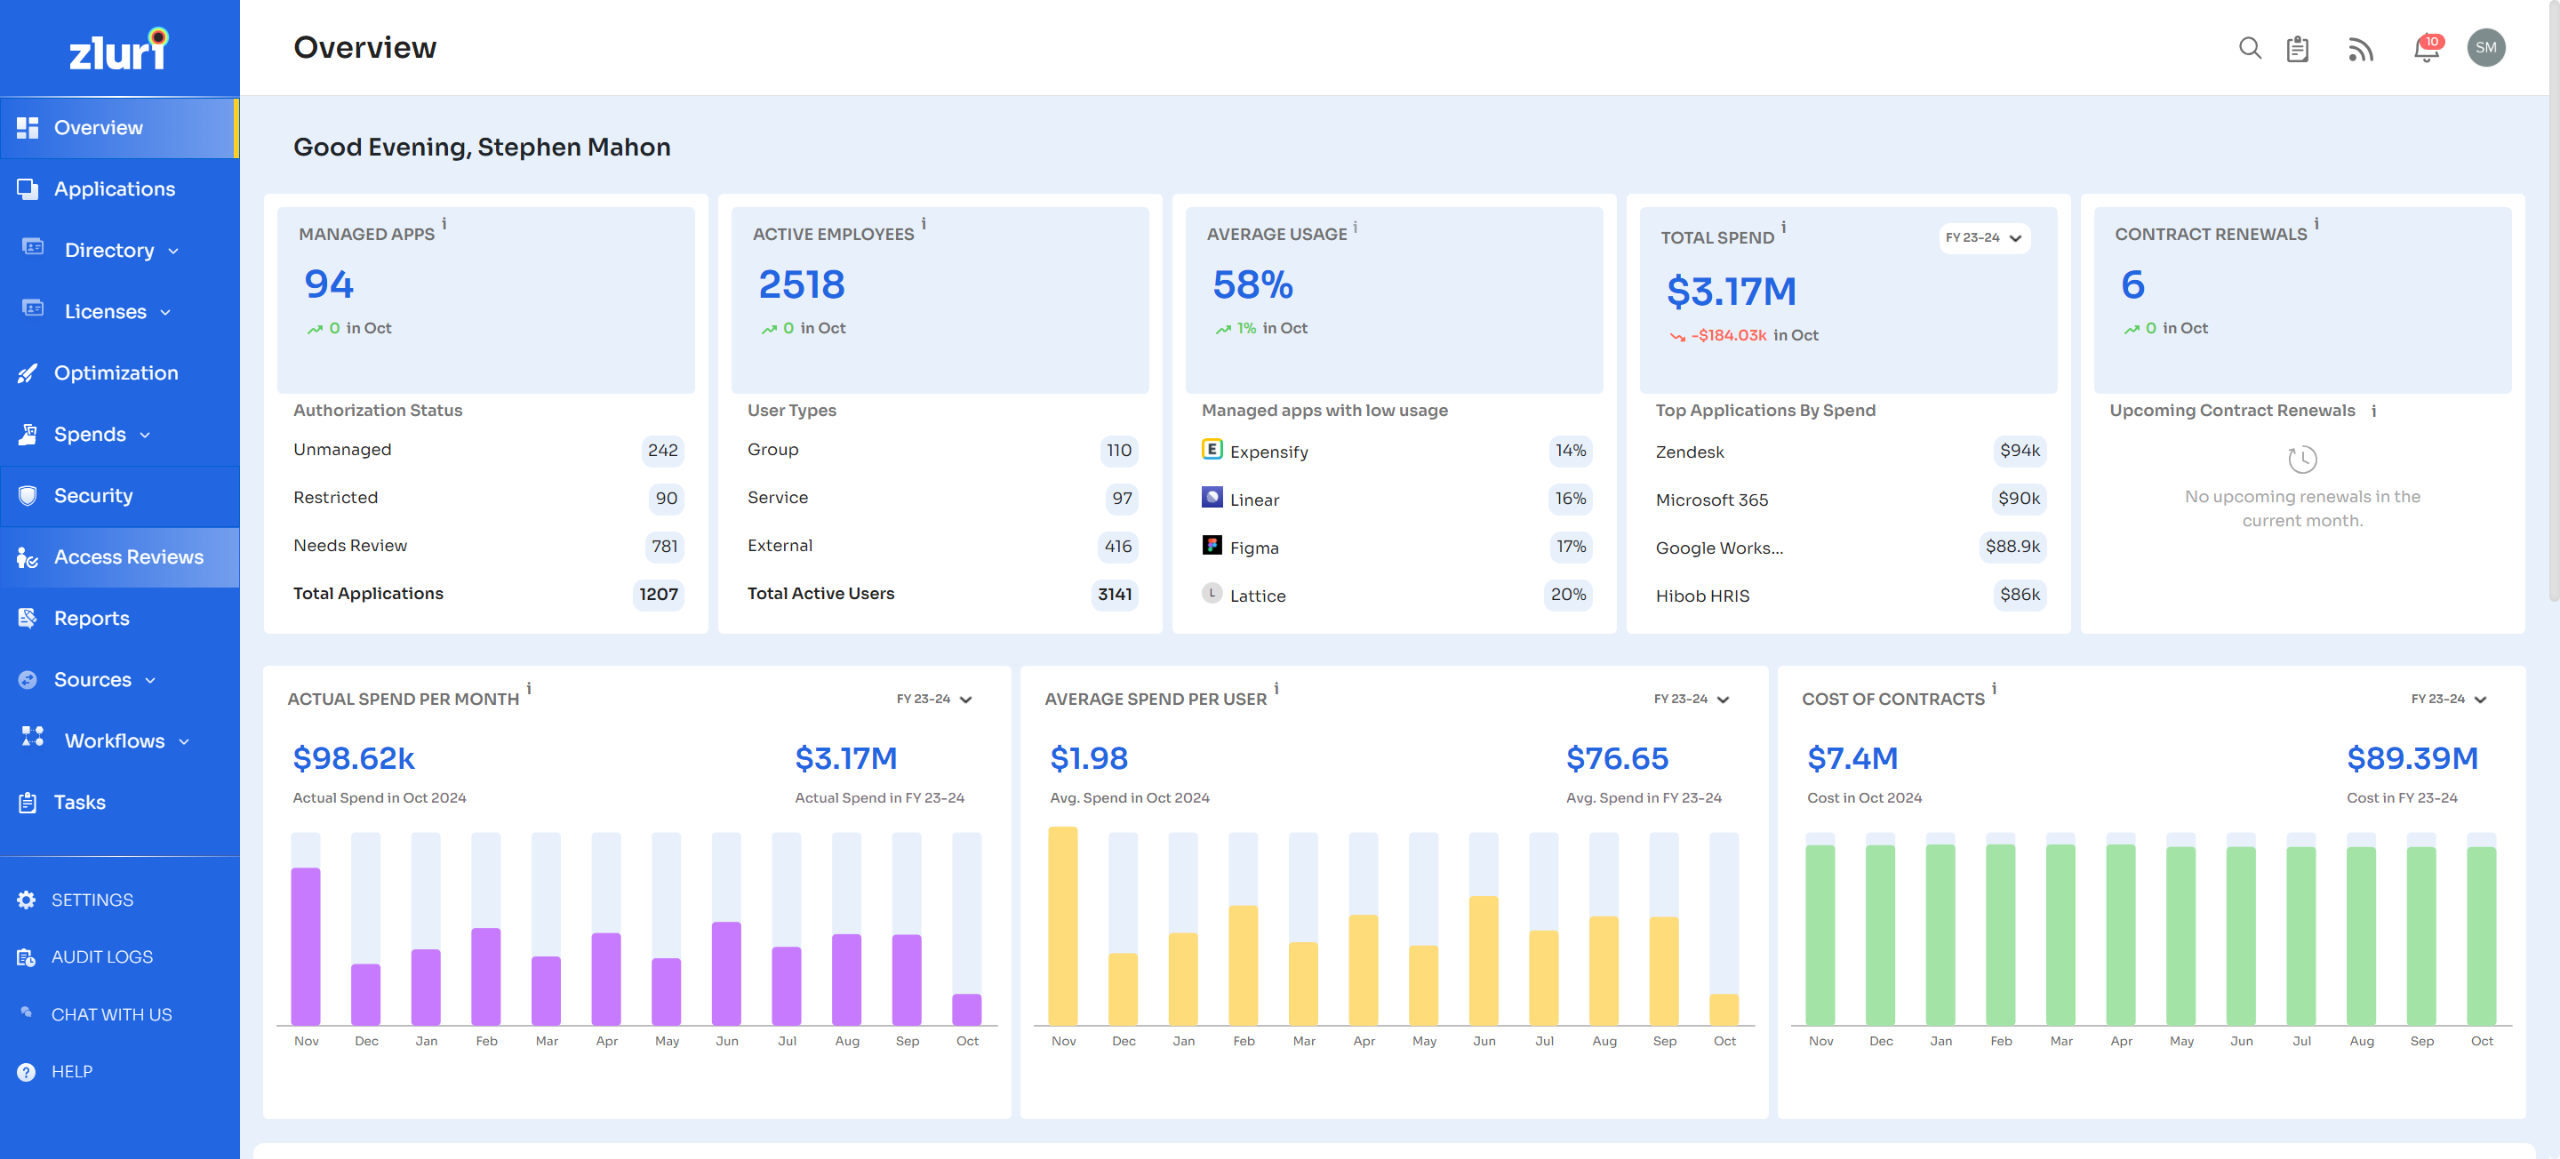Image resolution: width=2560 pixels, height=1159 pixels.
Task: Click the Unmanaged apps count 242
Action: [662, 451]
